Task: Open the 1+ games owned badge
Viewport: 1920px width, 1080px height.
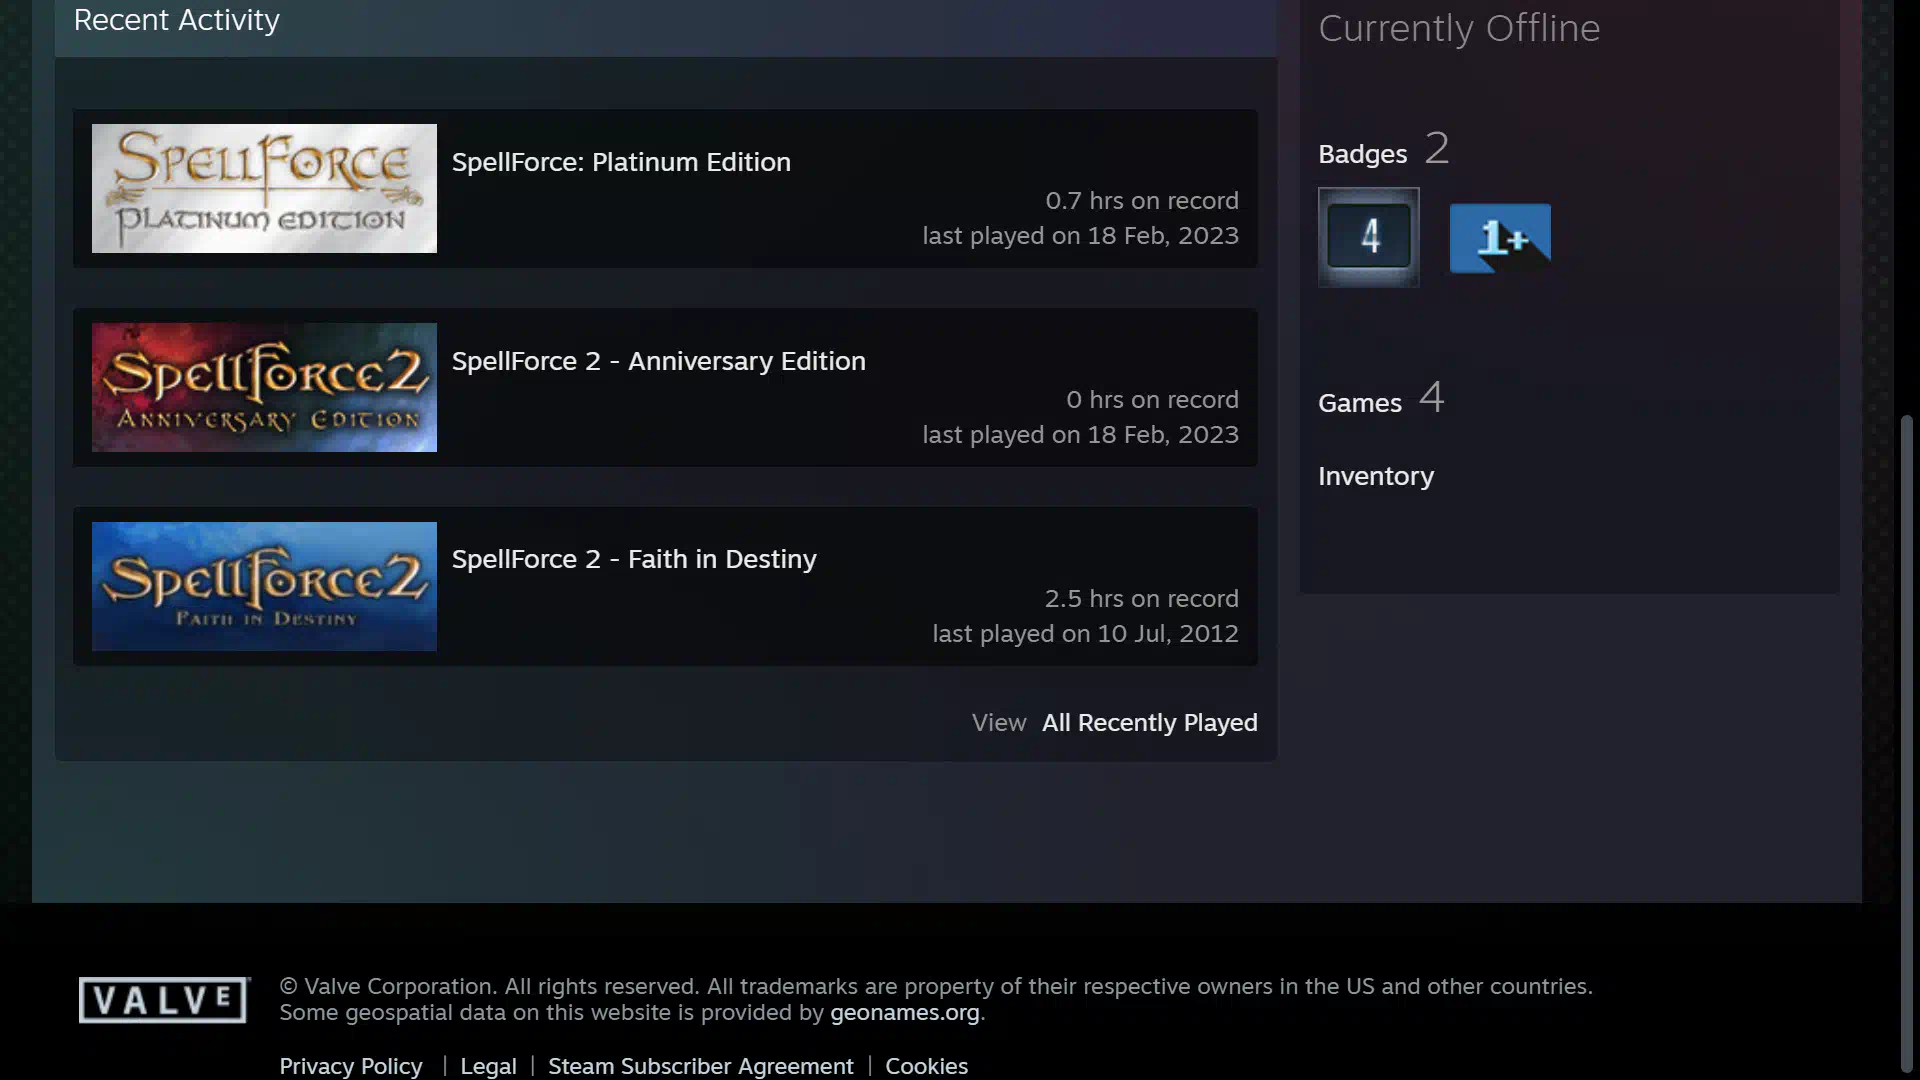Action: pos(1500,238)
